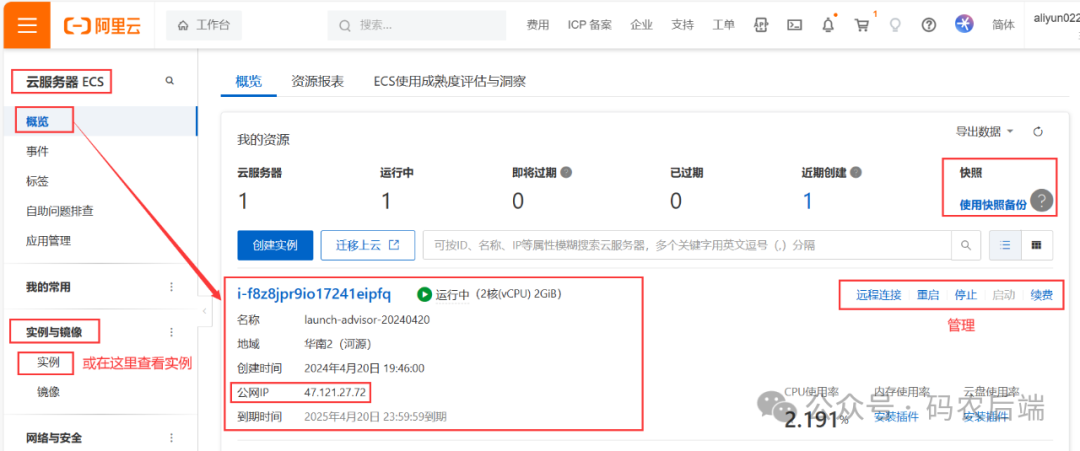Click the 近期创建 count 1

point(808,201)
